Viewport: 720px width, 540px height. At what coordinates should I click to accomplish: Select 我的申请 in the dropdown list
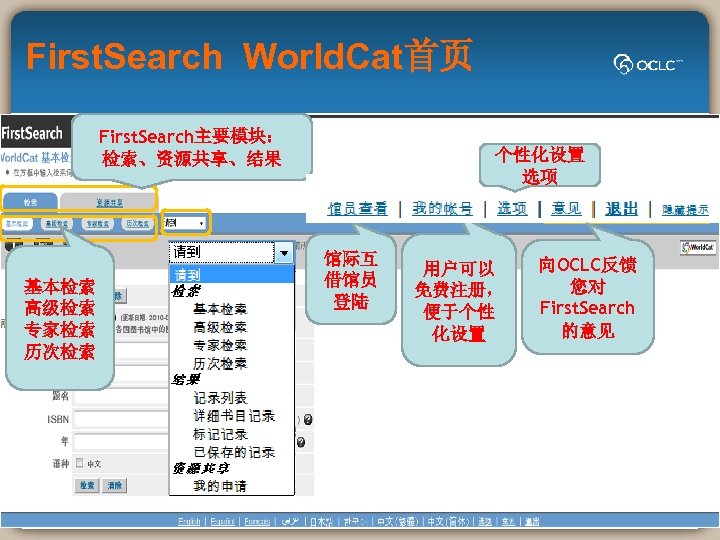[220, 486]
